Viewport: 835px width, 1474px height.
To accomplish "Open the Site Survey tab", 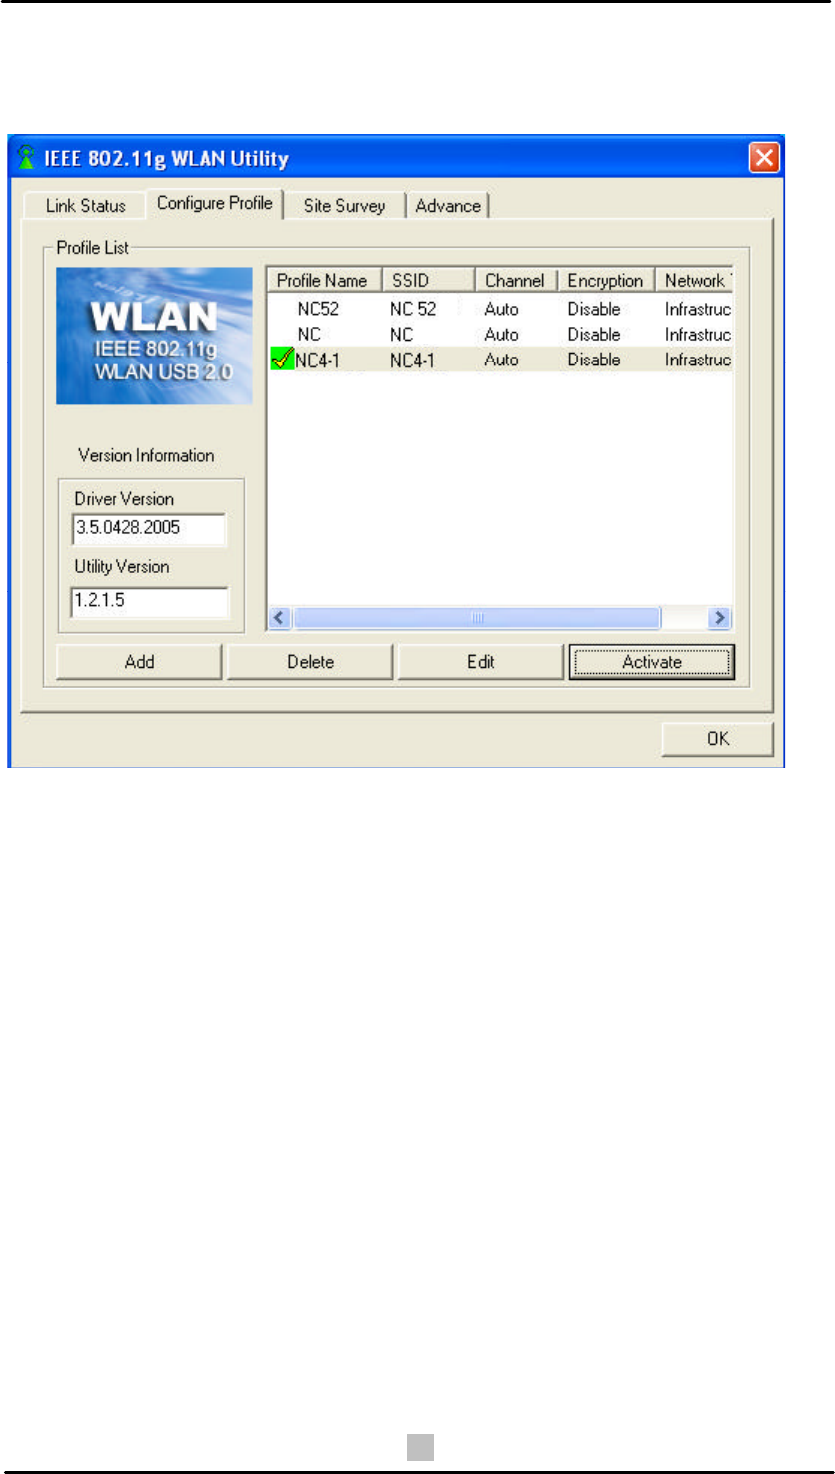I will pos(344,206).
